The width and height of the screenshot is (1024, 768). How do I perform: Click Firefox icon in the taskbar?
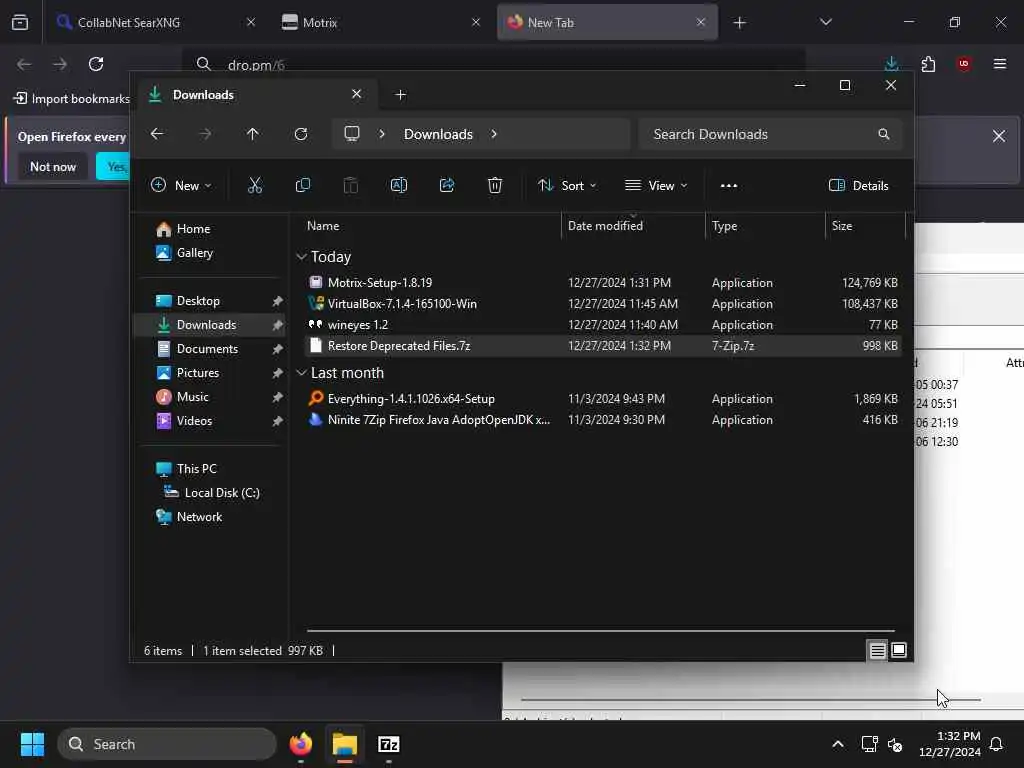[300, 744]
